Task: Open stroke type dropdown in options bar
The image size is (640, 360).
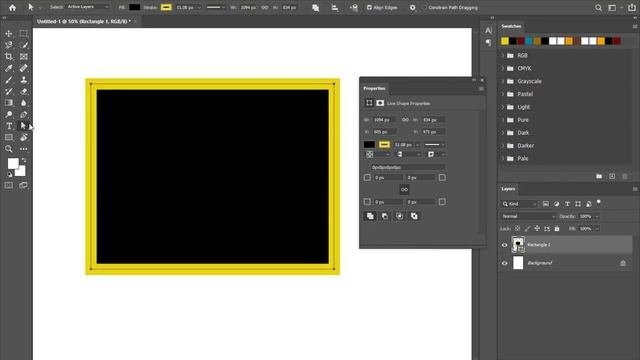Action: point(216,7)
